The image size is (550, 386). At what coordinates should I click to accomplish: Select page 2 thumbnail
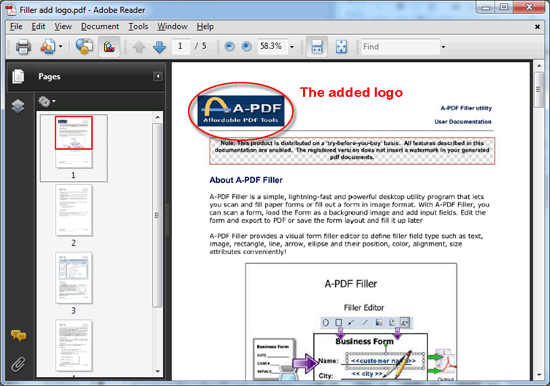(74, 210)
